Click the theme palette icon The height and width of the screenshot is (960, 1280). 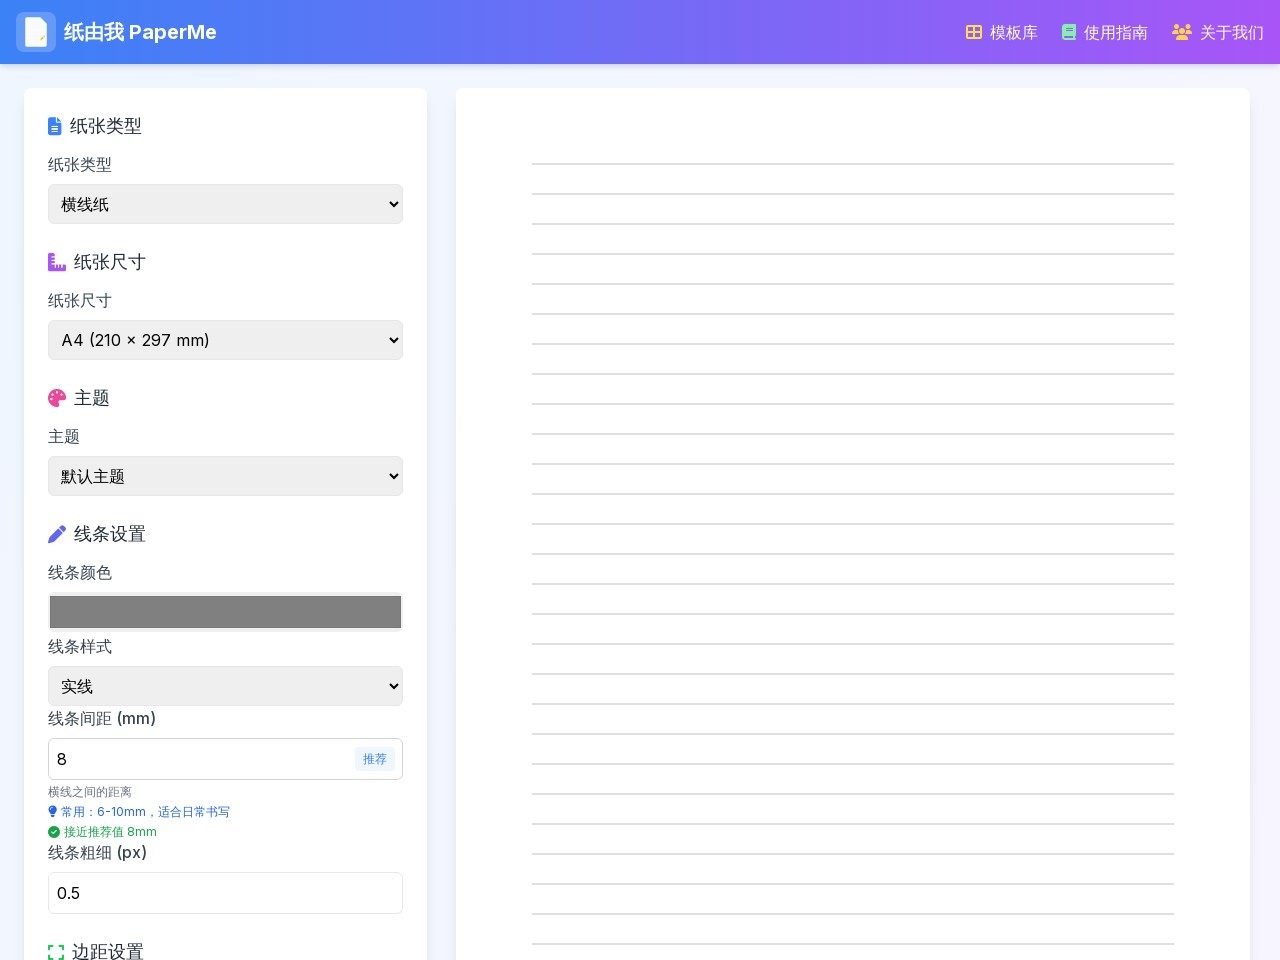[57, 398]
